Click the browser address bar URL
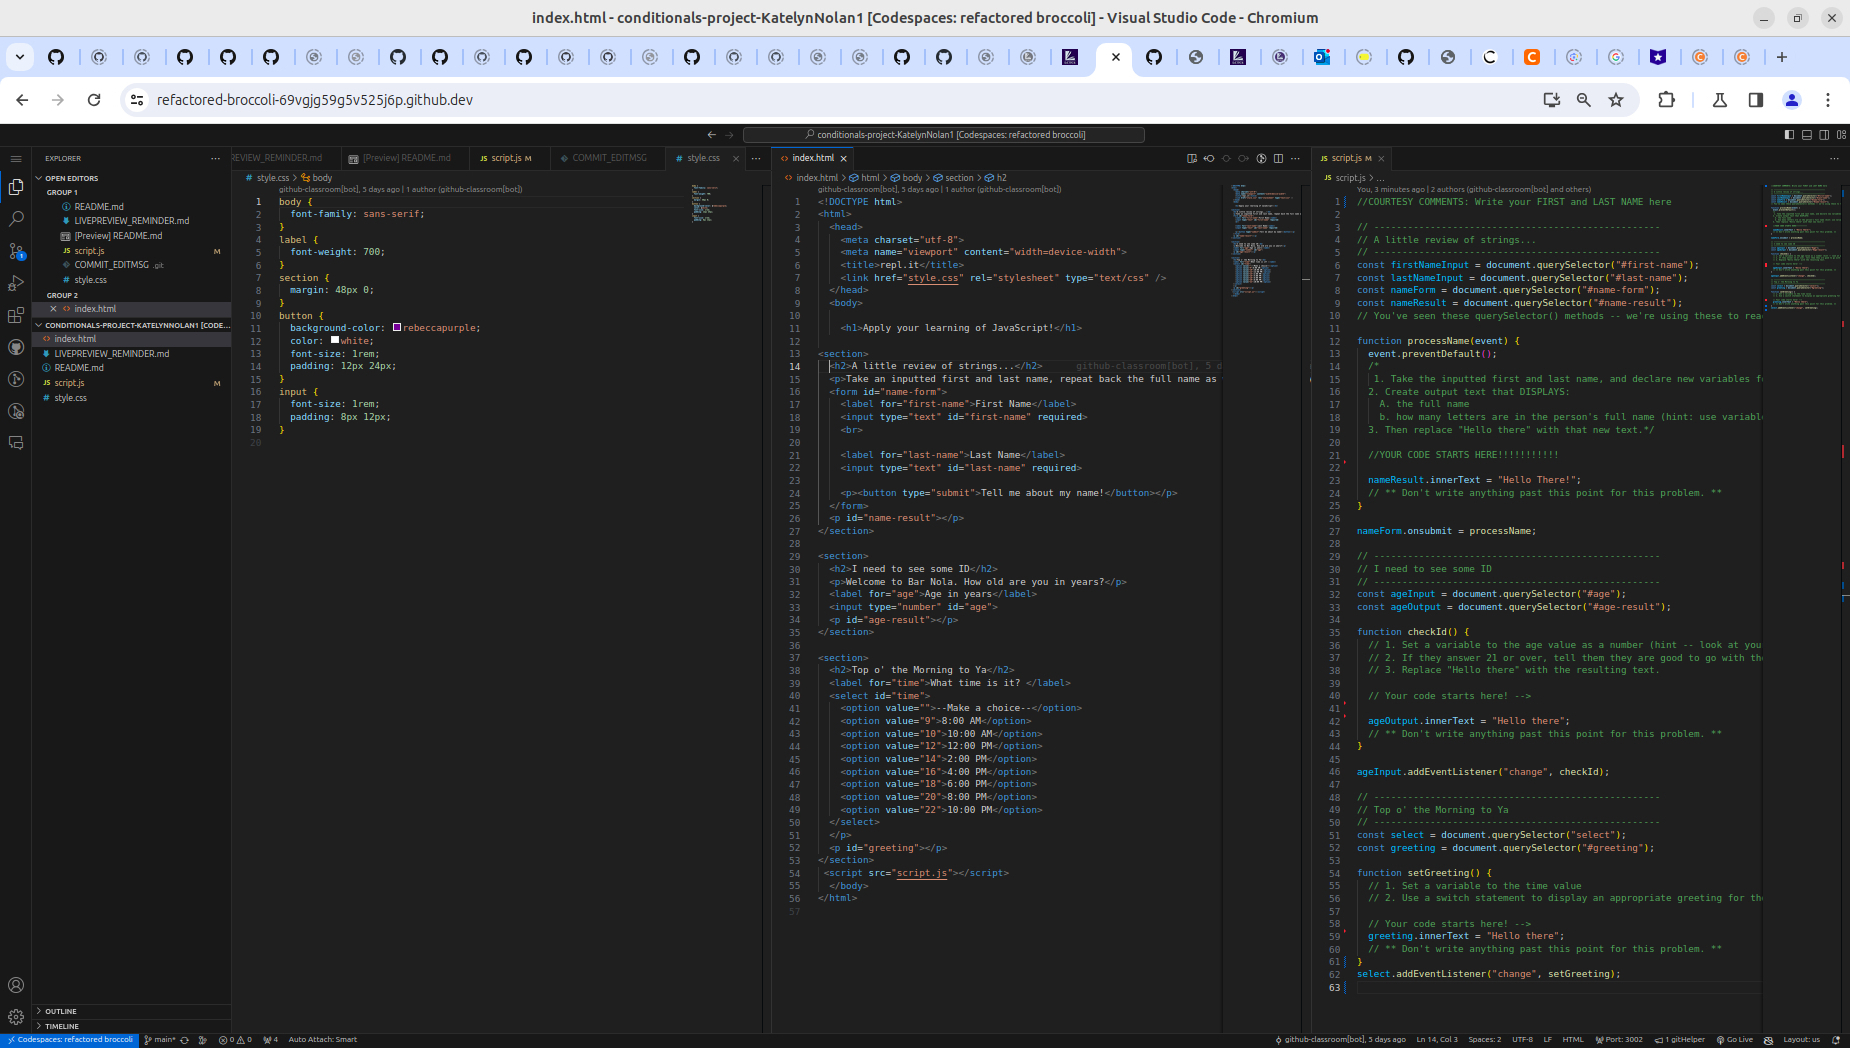Viewport: 1850px width, 1048px height. (x=313, y=100)
